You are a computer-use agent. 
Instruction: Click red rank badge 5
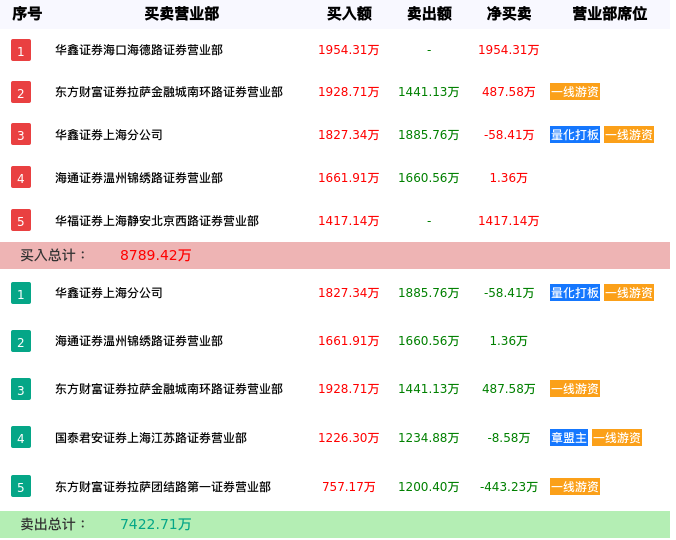point(21,221)
